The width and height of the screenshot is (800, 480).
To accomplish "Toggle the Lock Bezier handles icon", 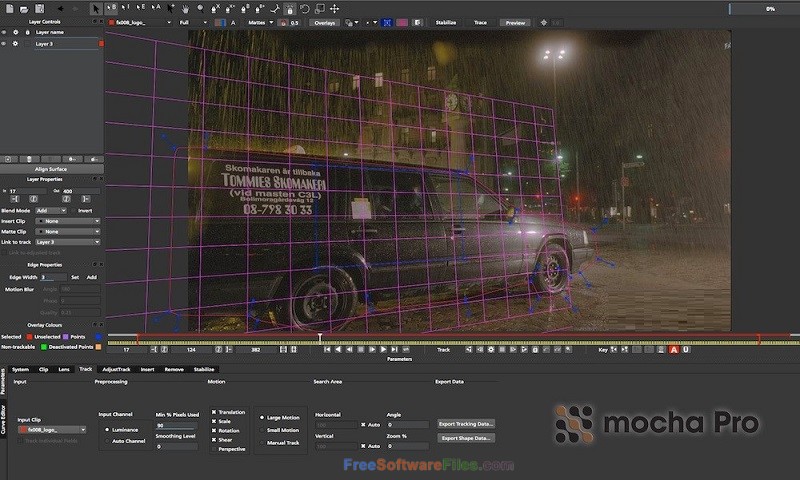I will pyautogui.click(x=290, y=9).
